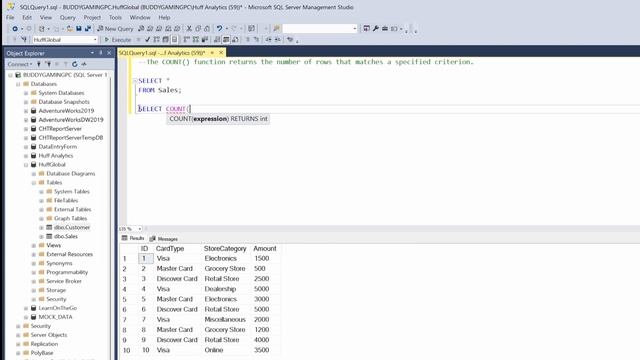Click the Activity Monitor icon in Object Explorer
The image size is (640, 360).
click(x=84, y=64)
